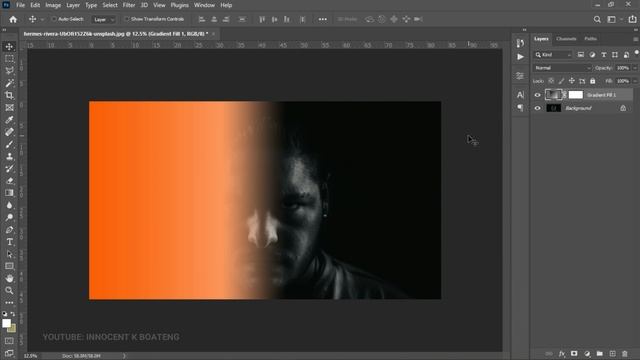Image resolution: width=640 pixels, height=360 pixels.
Task: Create a new group folder icon
Action: point(600,353)
